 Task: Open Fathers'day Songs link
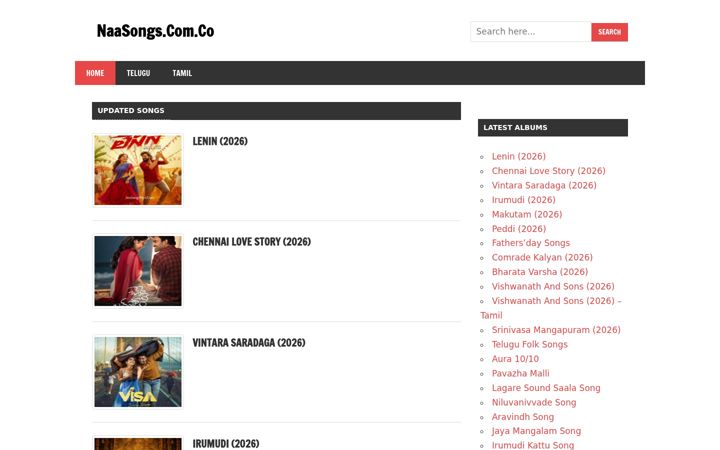tap(530, 243)
